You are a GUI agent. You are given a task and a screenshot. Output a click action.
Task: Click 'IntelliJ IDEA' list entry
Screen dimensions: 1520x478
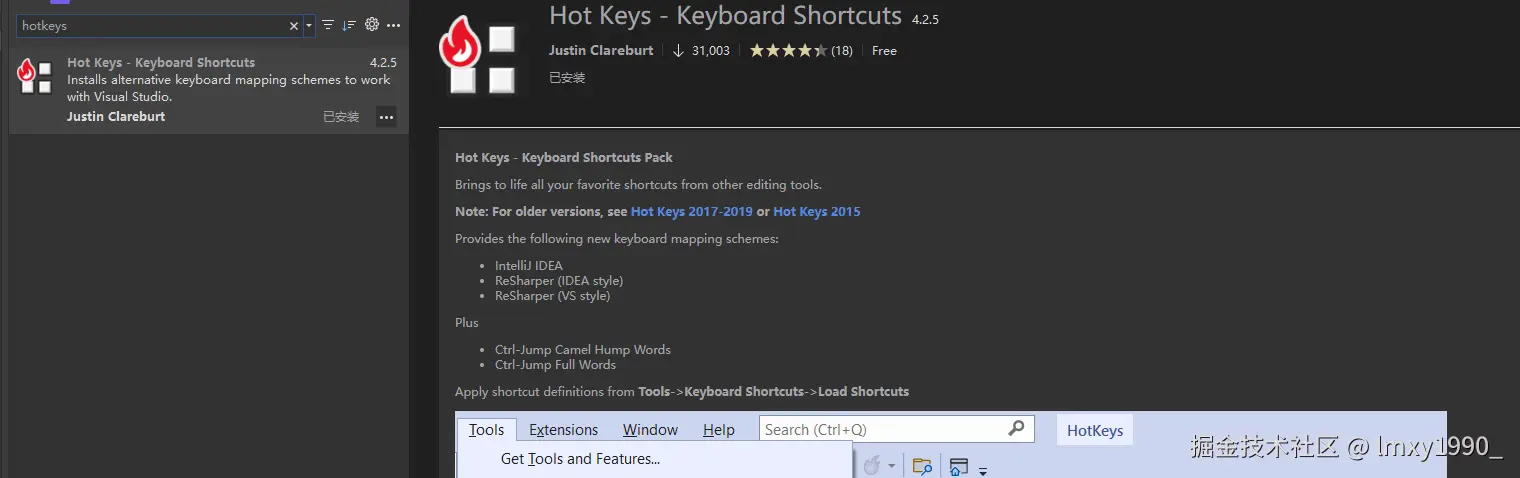click(x=529, y=266)
